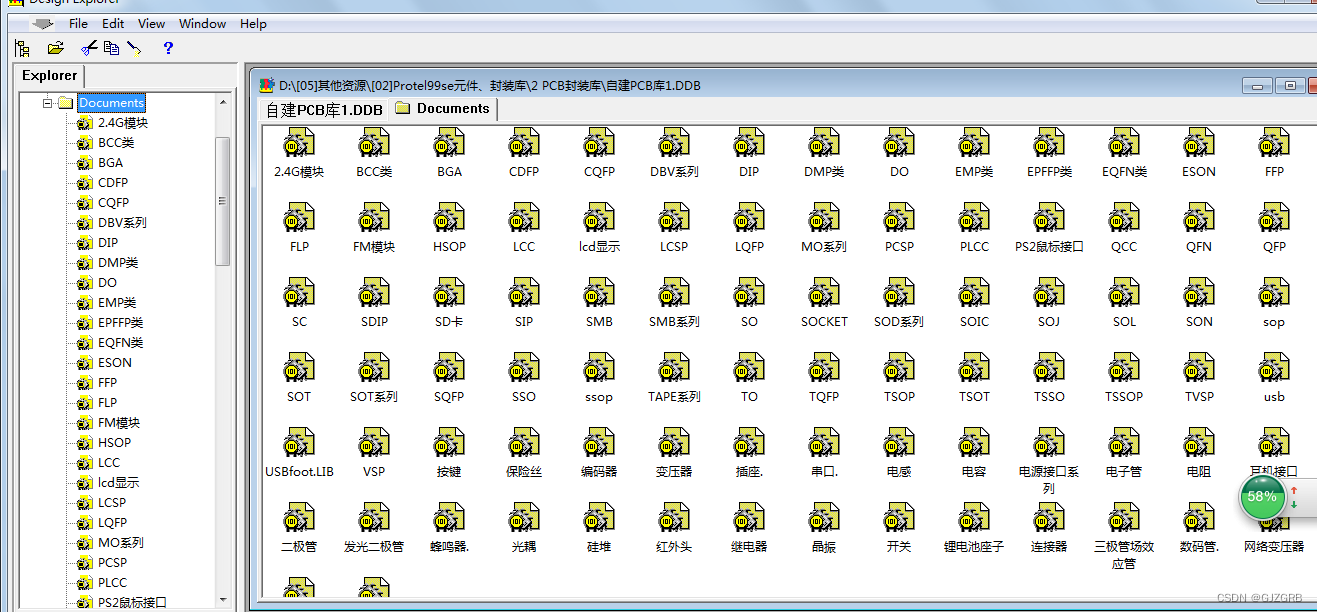Switch to the 自建PCB库1.DDB tab

(324, 109)
